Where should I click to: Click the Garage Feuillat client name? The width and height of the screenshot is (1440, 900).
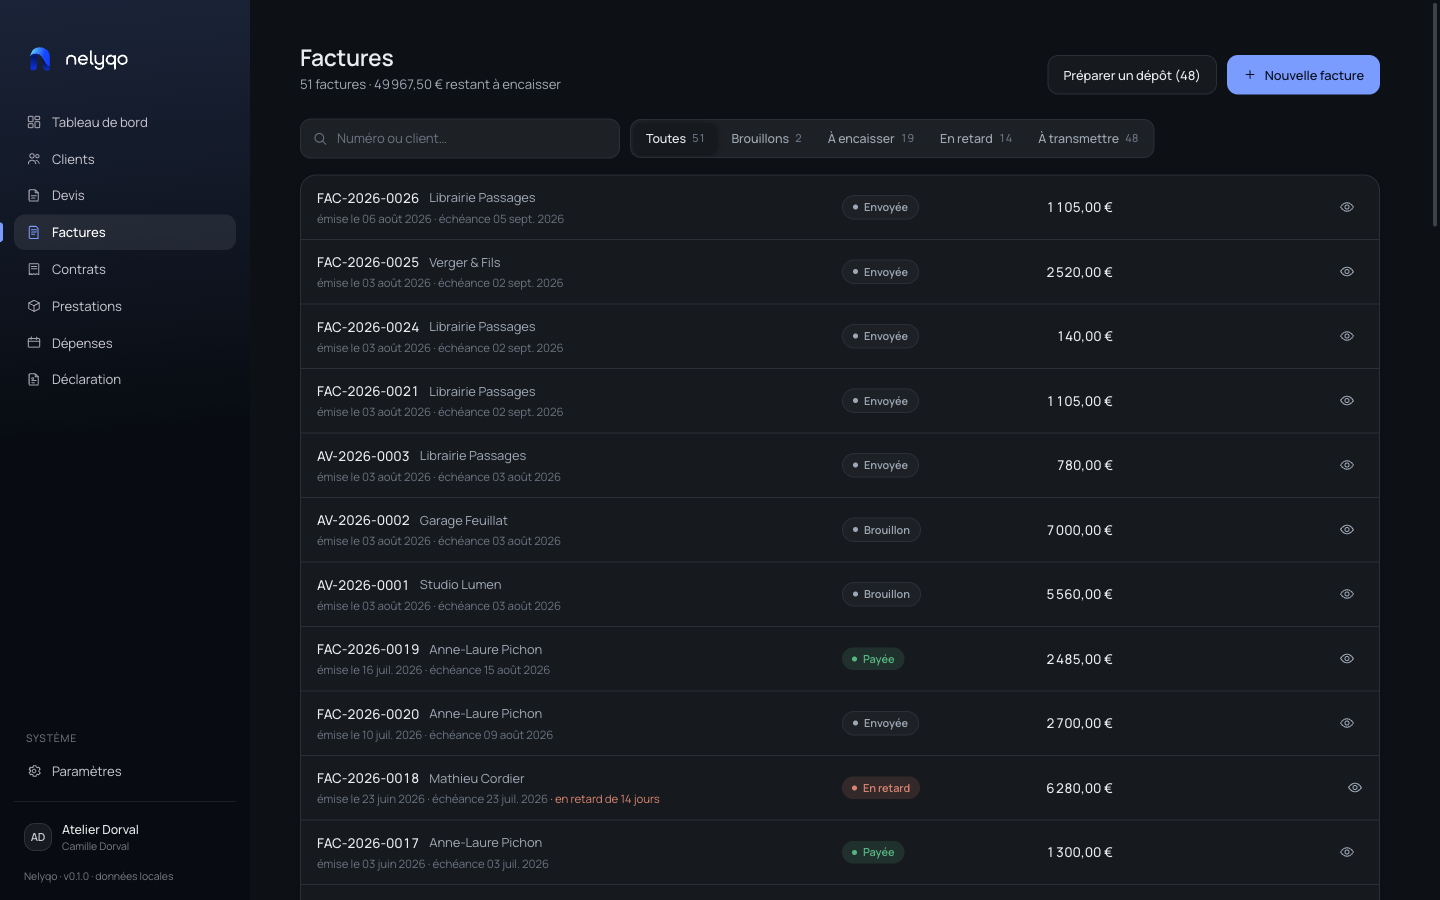(463, 521)
